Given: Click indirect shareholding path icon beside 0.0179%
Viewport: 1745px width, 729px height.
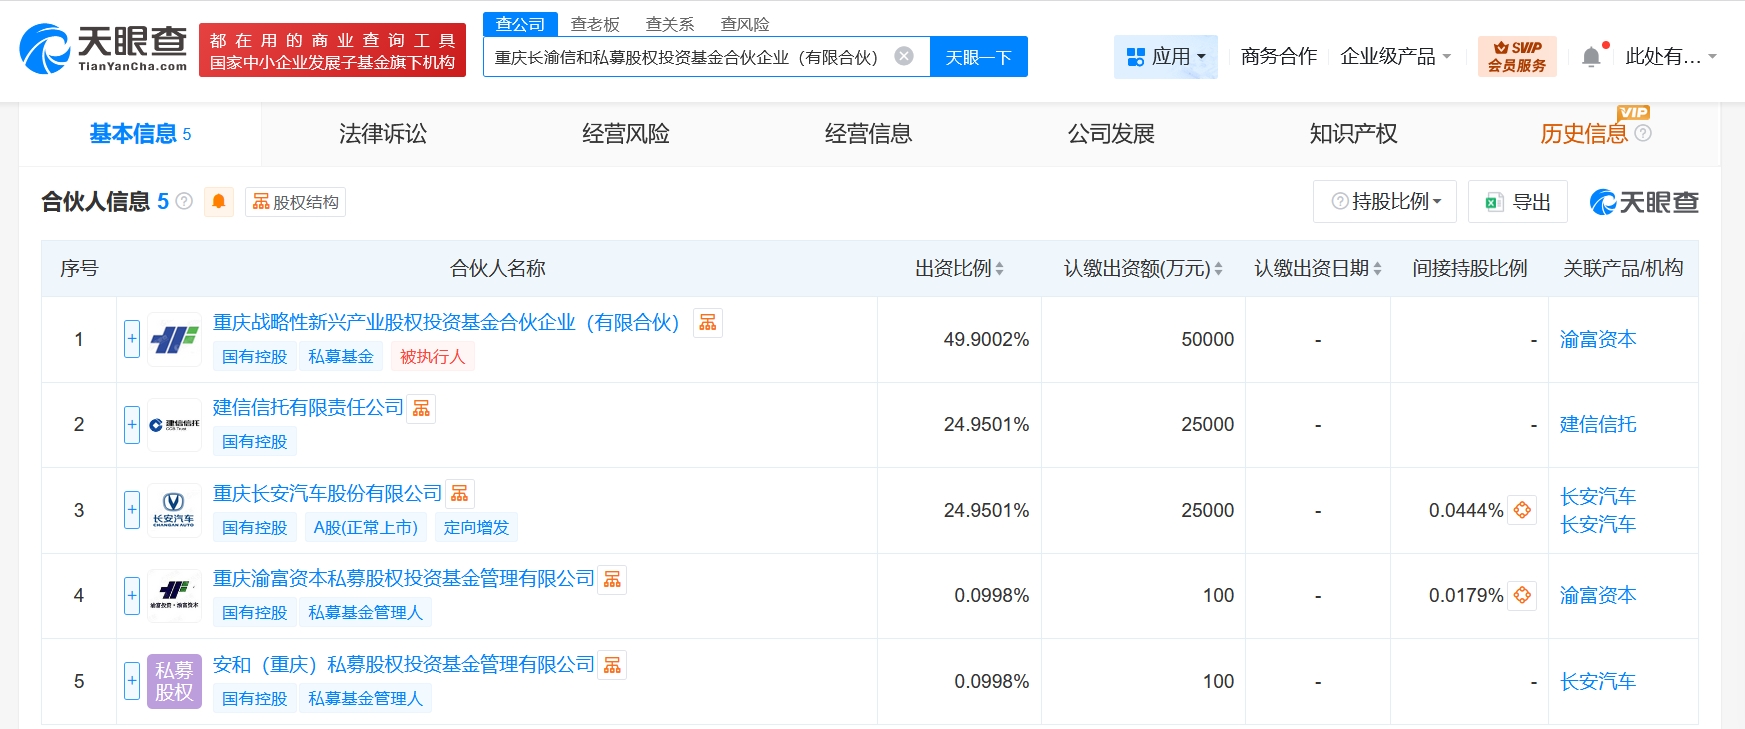Looking at the screenshot, I should pyautogui.click(x=1522, y=596).
